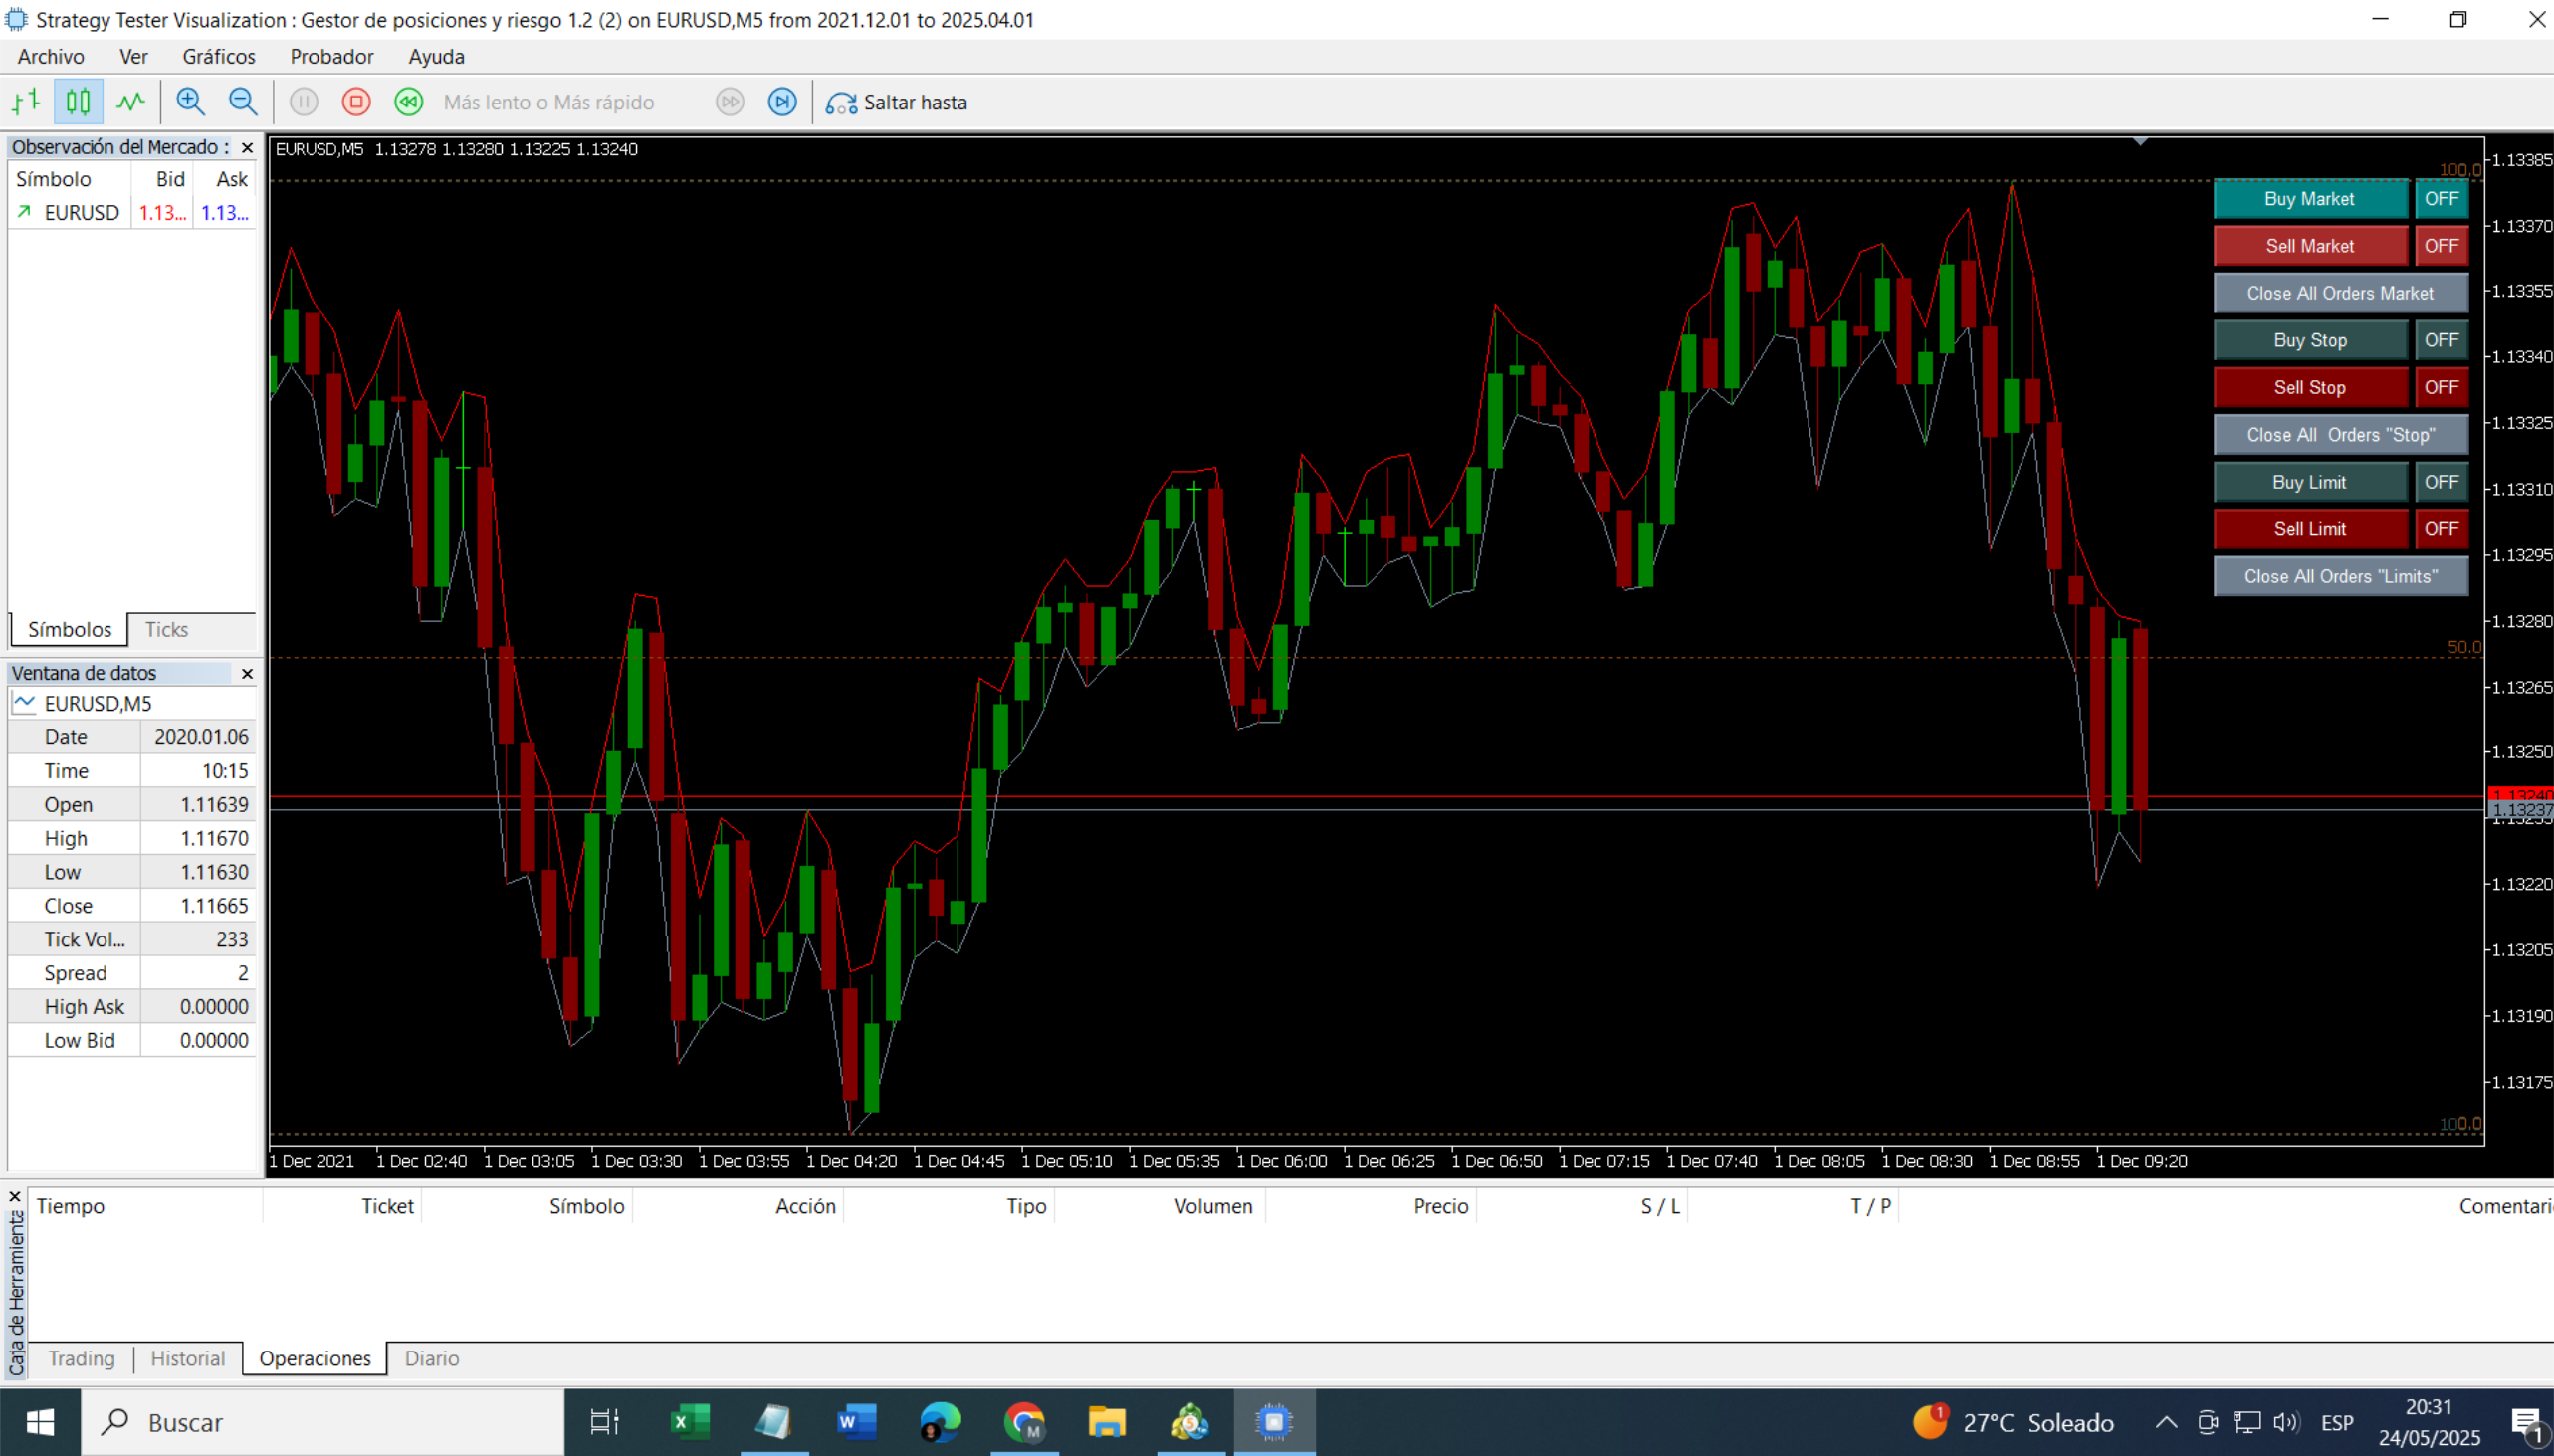Open Microsoft Edge from the taskbar
This screenshot has width=2554, height=1456.
point(940,1422)
